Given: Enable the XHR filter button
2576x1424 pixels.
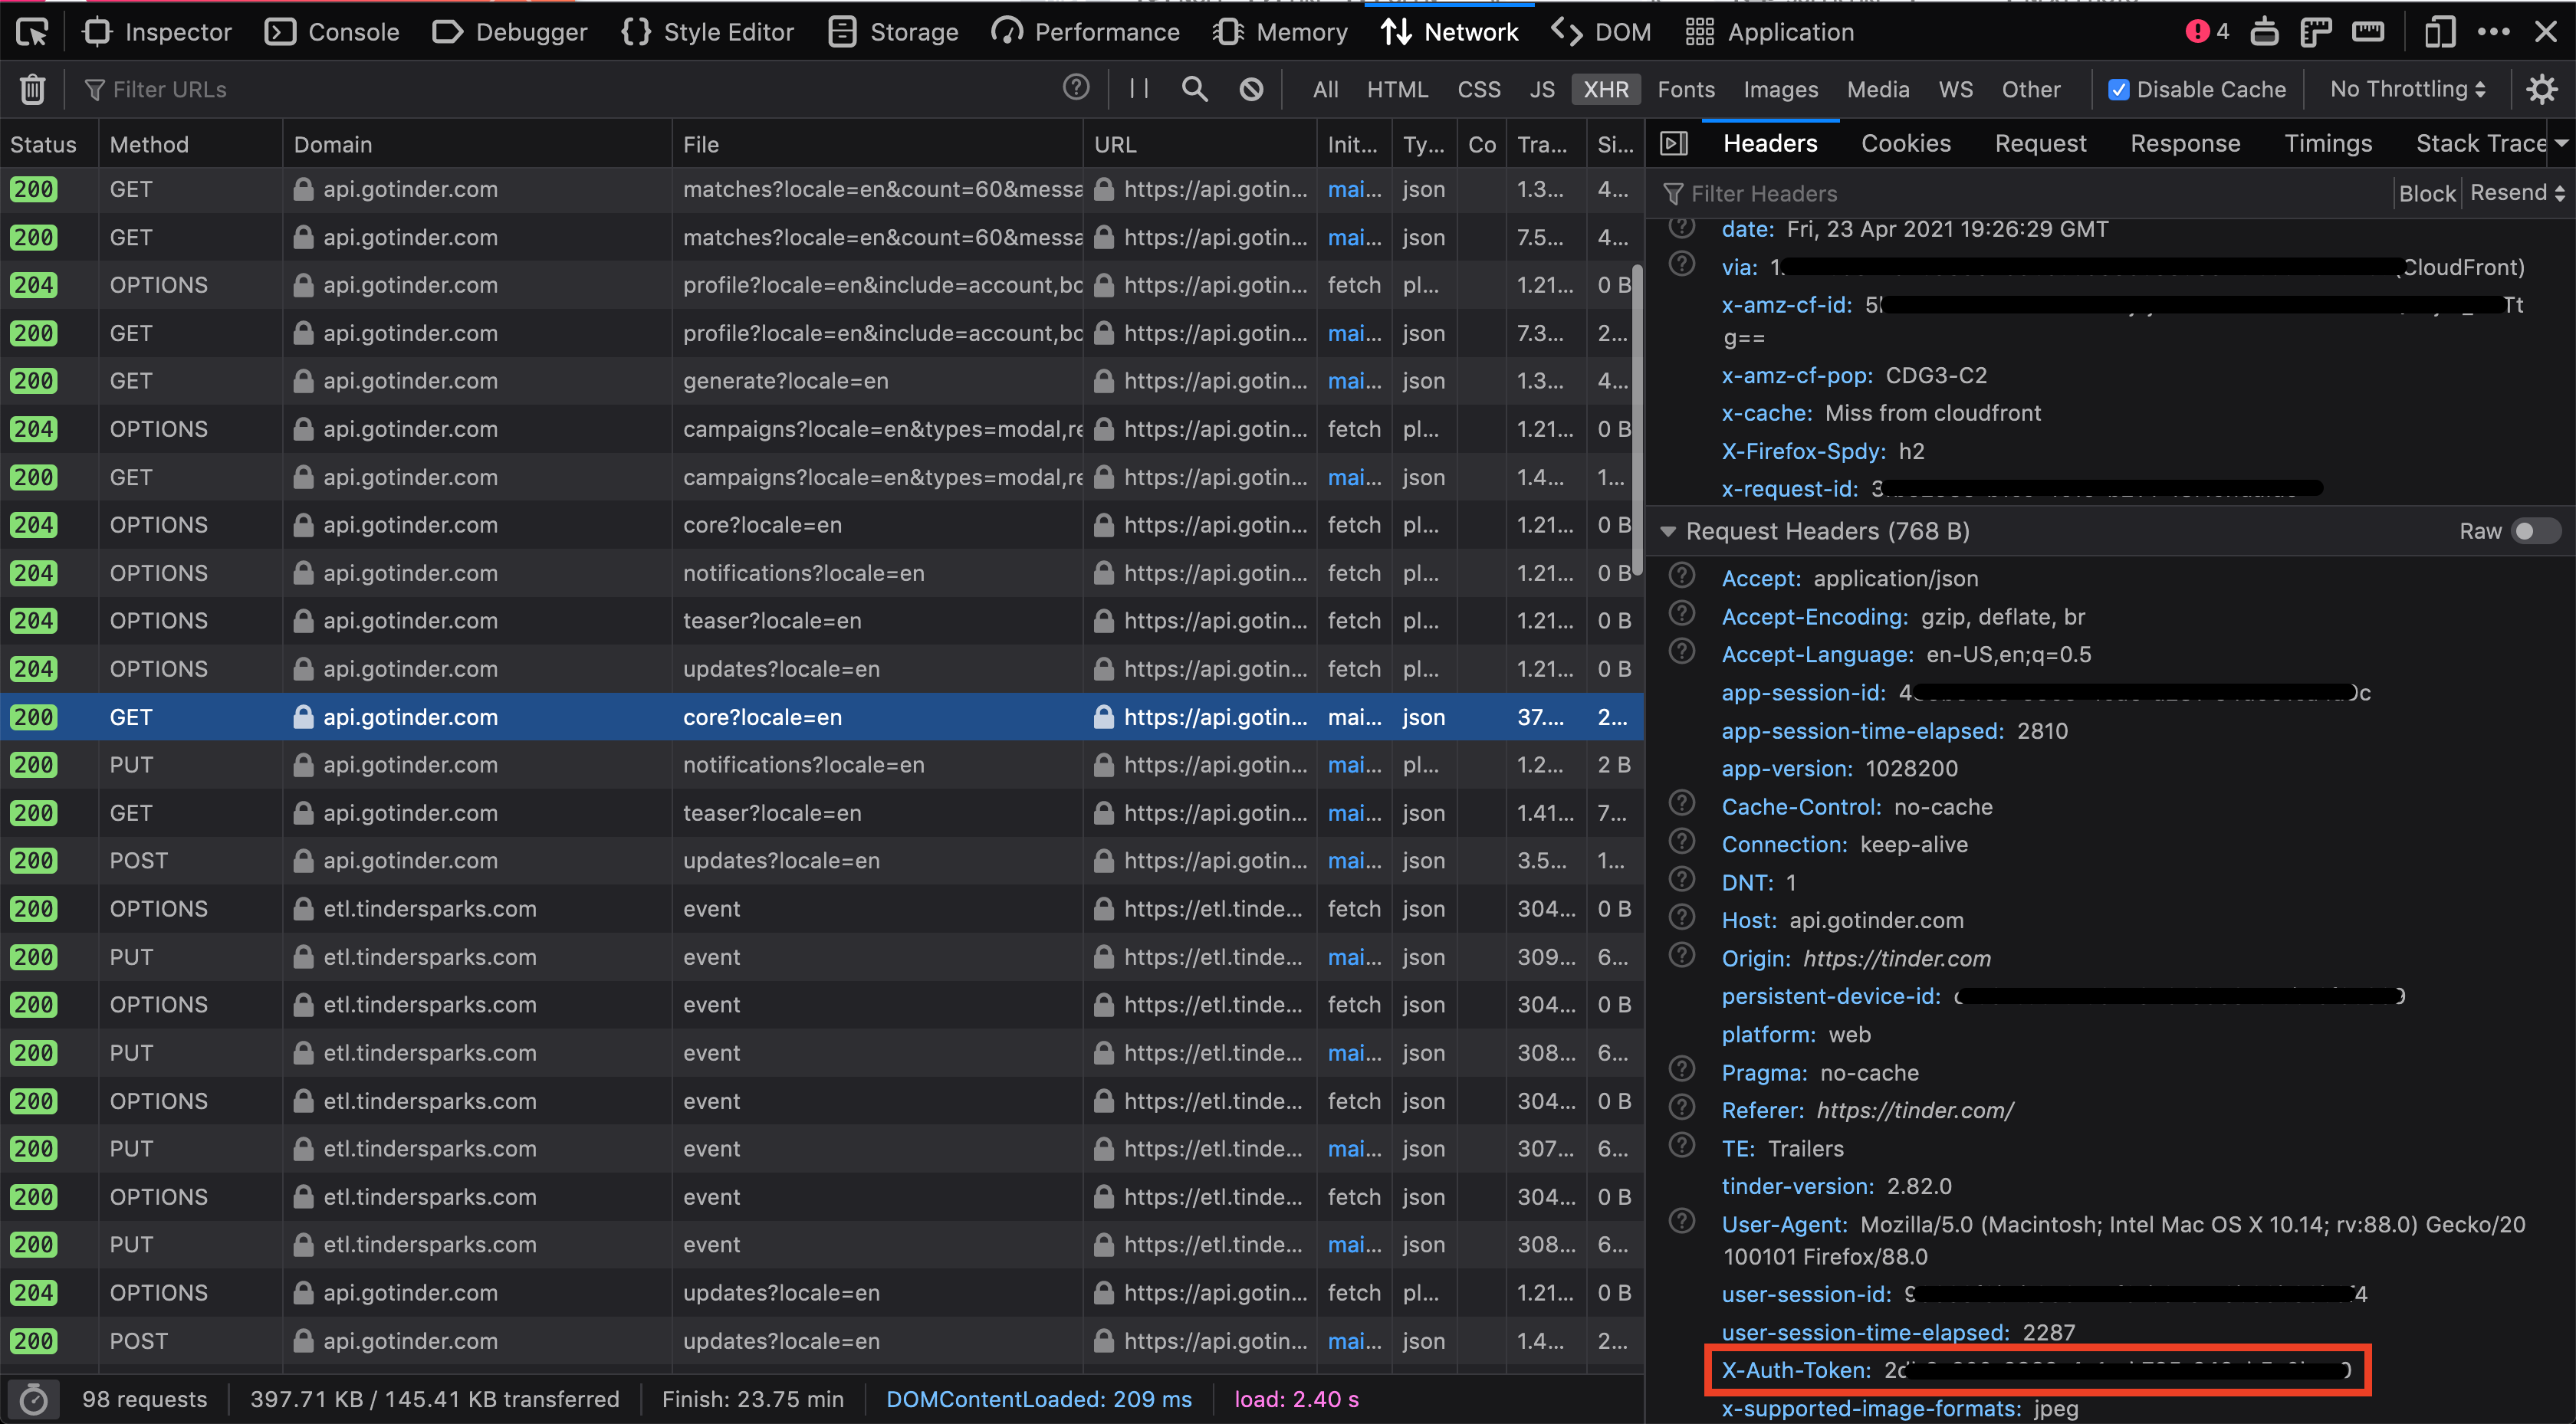Looking at the screenshot, I should coord(1605,89).
